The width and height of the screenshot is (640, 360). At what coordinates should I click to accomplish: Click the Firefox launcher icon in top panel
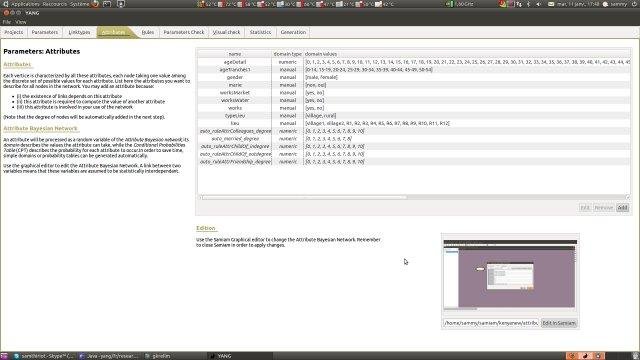(x=96, y=4)
